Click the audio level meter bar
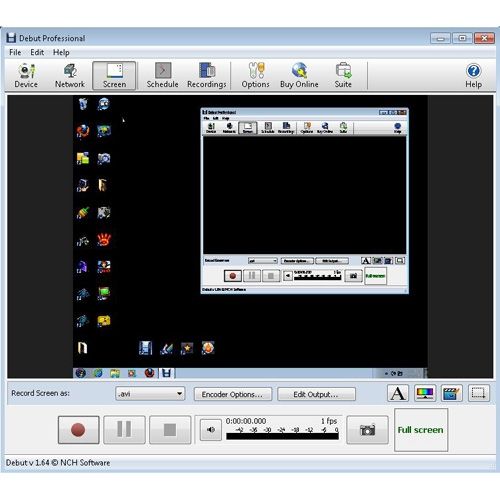500x500 pixels. tap(282, 436)
